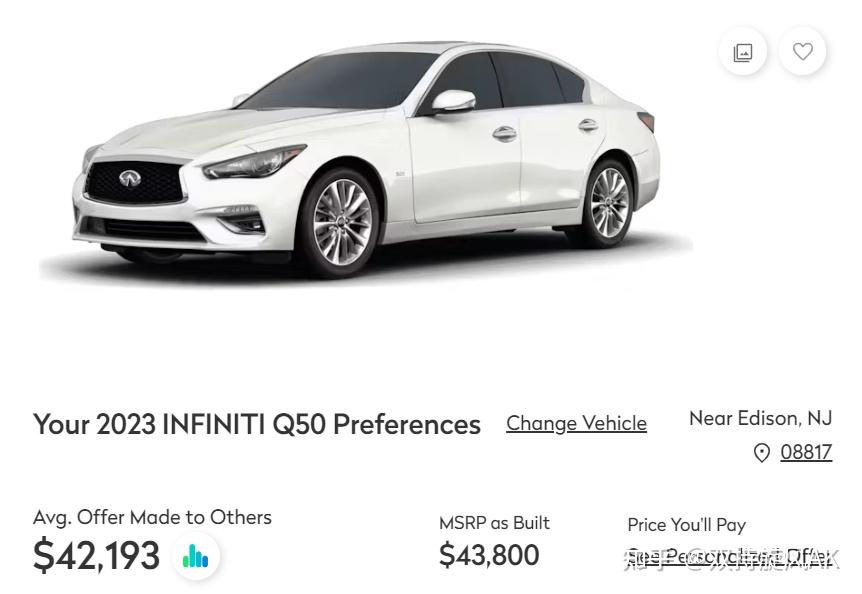Click the car's front wheel
This screenshot has height=594, width=862.
(x=341, y=221)
